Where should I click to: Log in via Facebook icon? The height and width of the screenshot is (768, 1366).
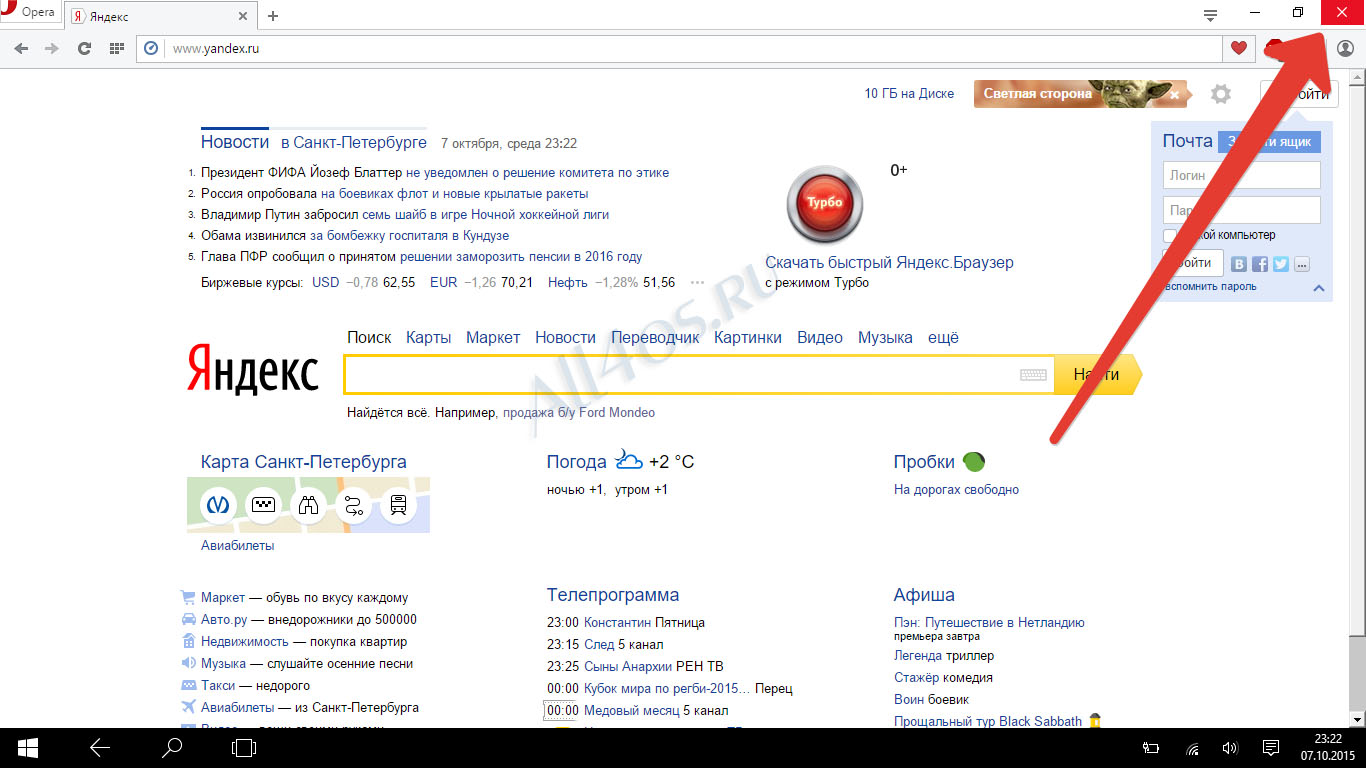coord(1260,264)
